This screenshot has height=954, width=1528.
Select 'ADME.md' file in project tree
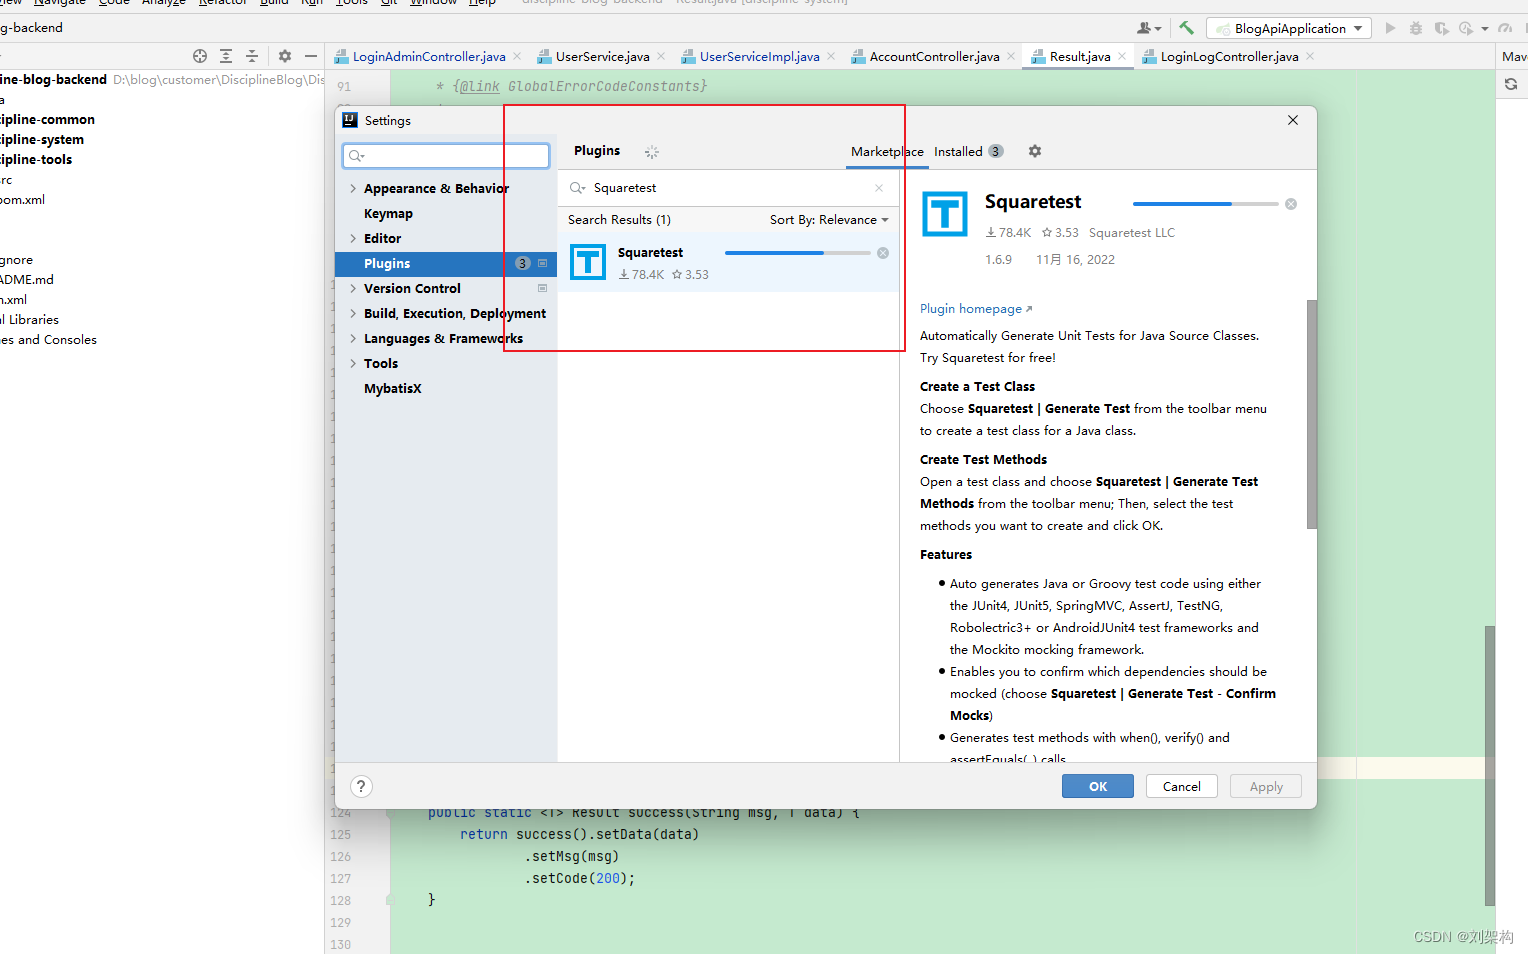coord(27,279)
